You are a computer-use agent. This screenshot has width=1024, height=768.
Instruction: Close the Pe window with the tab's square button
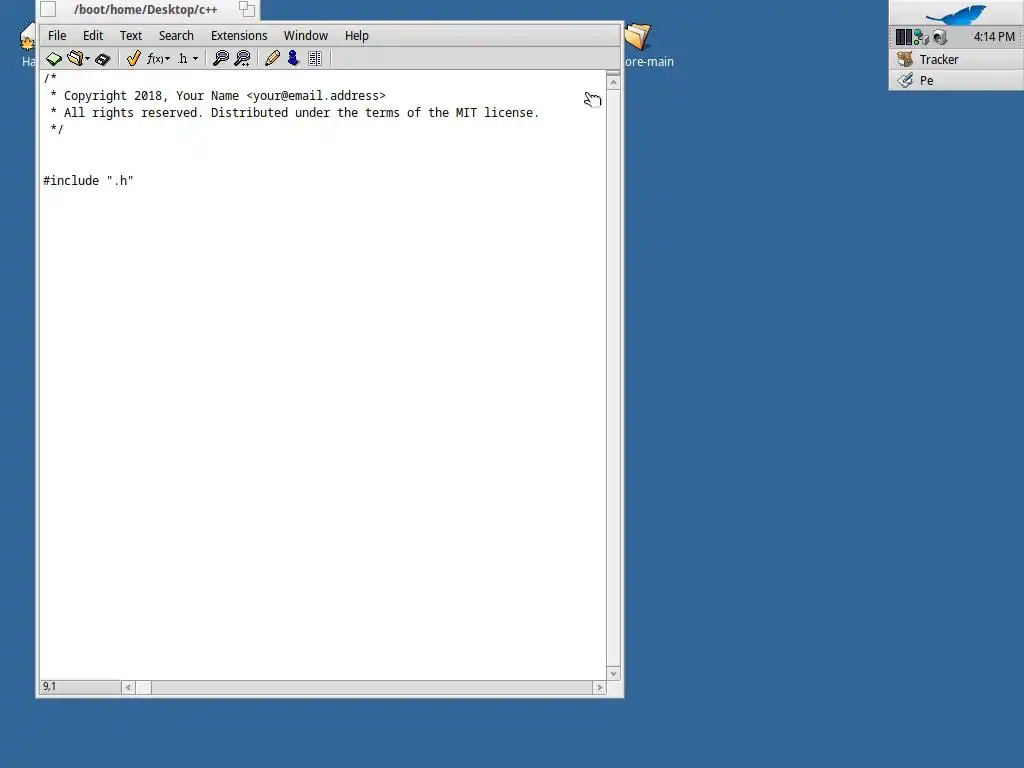[x=48, y=9]
